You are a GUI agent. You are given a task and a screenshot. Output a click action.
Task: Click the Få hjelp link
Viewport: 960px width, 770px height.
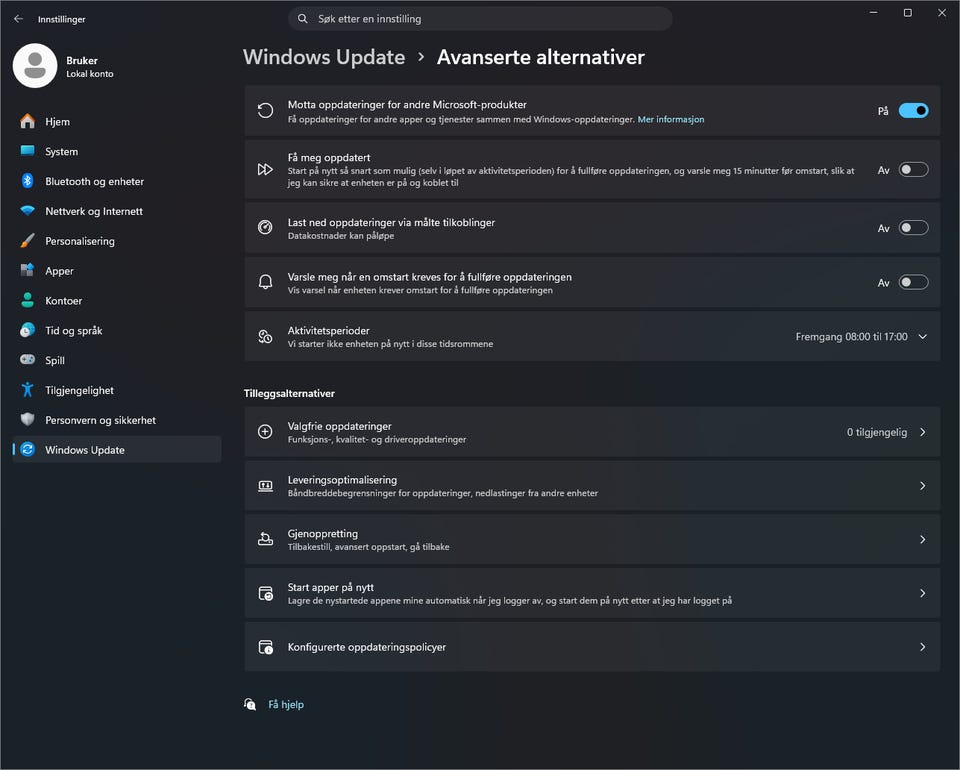(x=286, y=705)
